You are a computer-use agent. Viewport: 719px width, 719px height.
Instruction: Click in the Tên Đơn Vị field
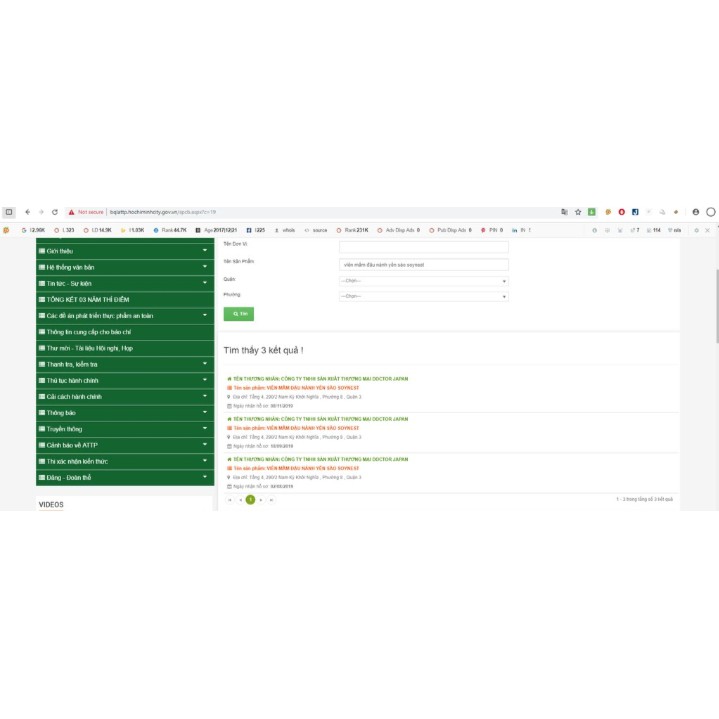tap(423, 246)
